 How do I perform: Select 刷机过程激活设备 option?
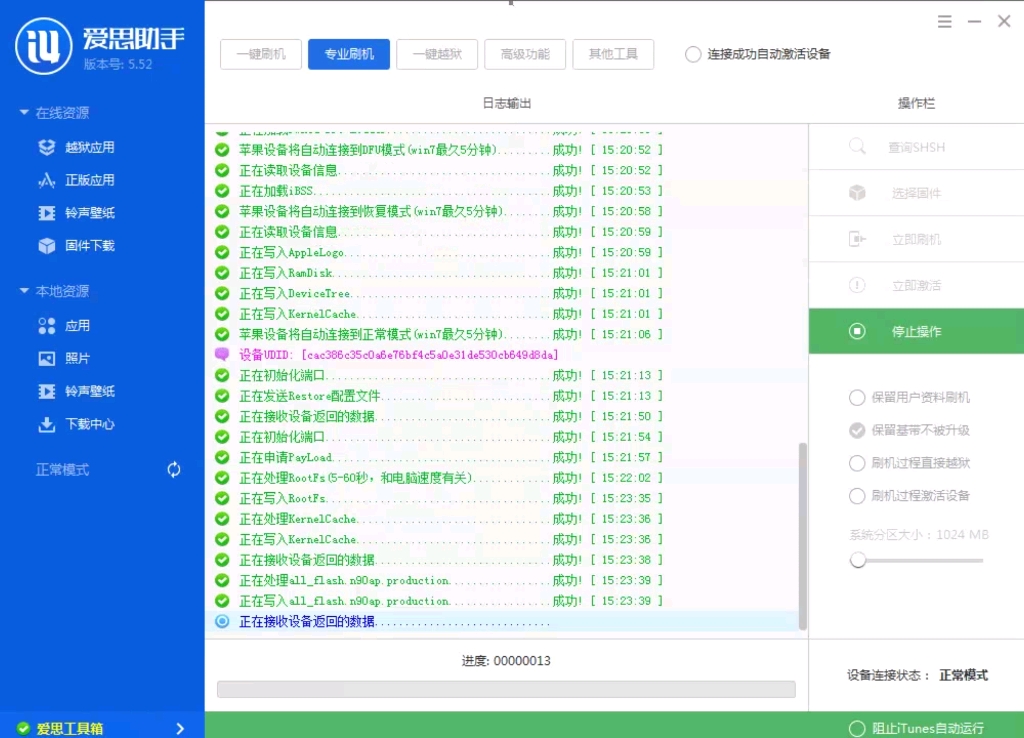[857, 496]
